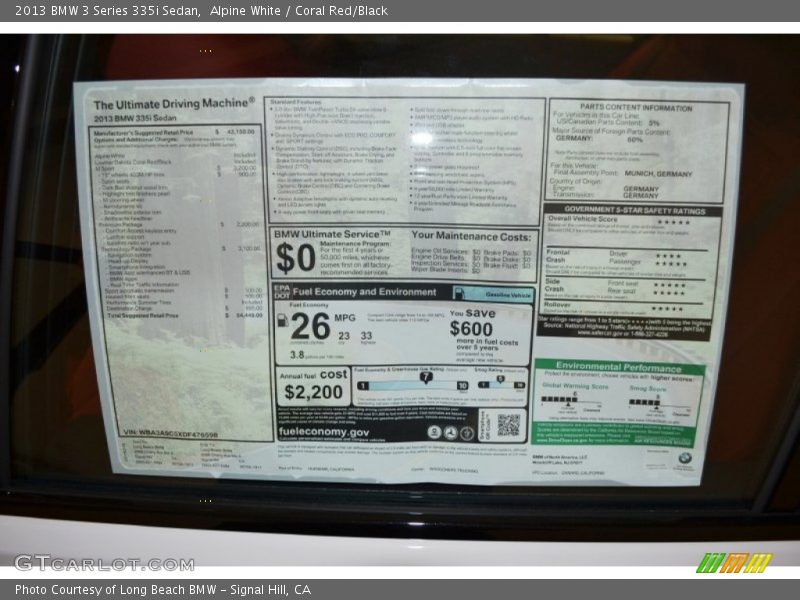Select the Smog Rating scale marker
Image resolution: width=800 pixels, height=600 pixels.
(x=501, y=379)
